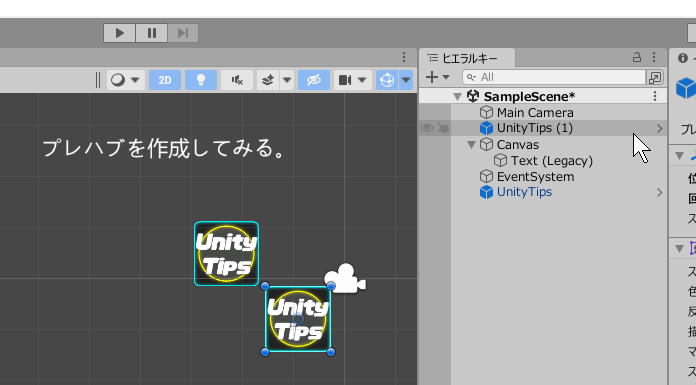Open the scene effects dropdown arrow

287,80
